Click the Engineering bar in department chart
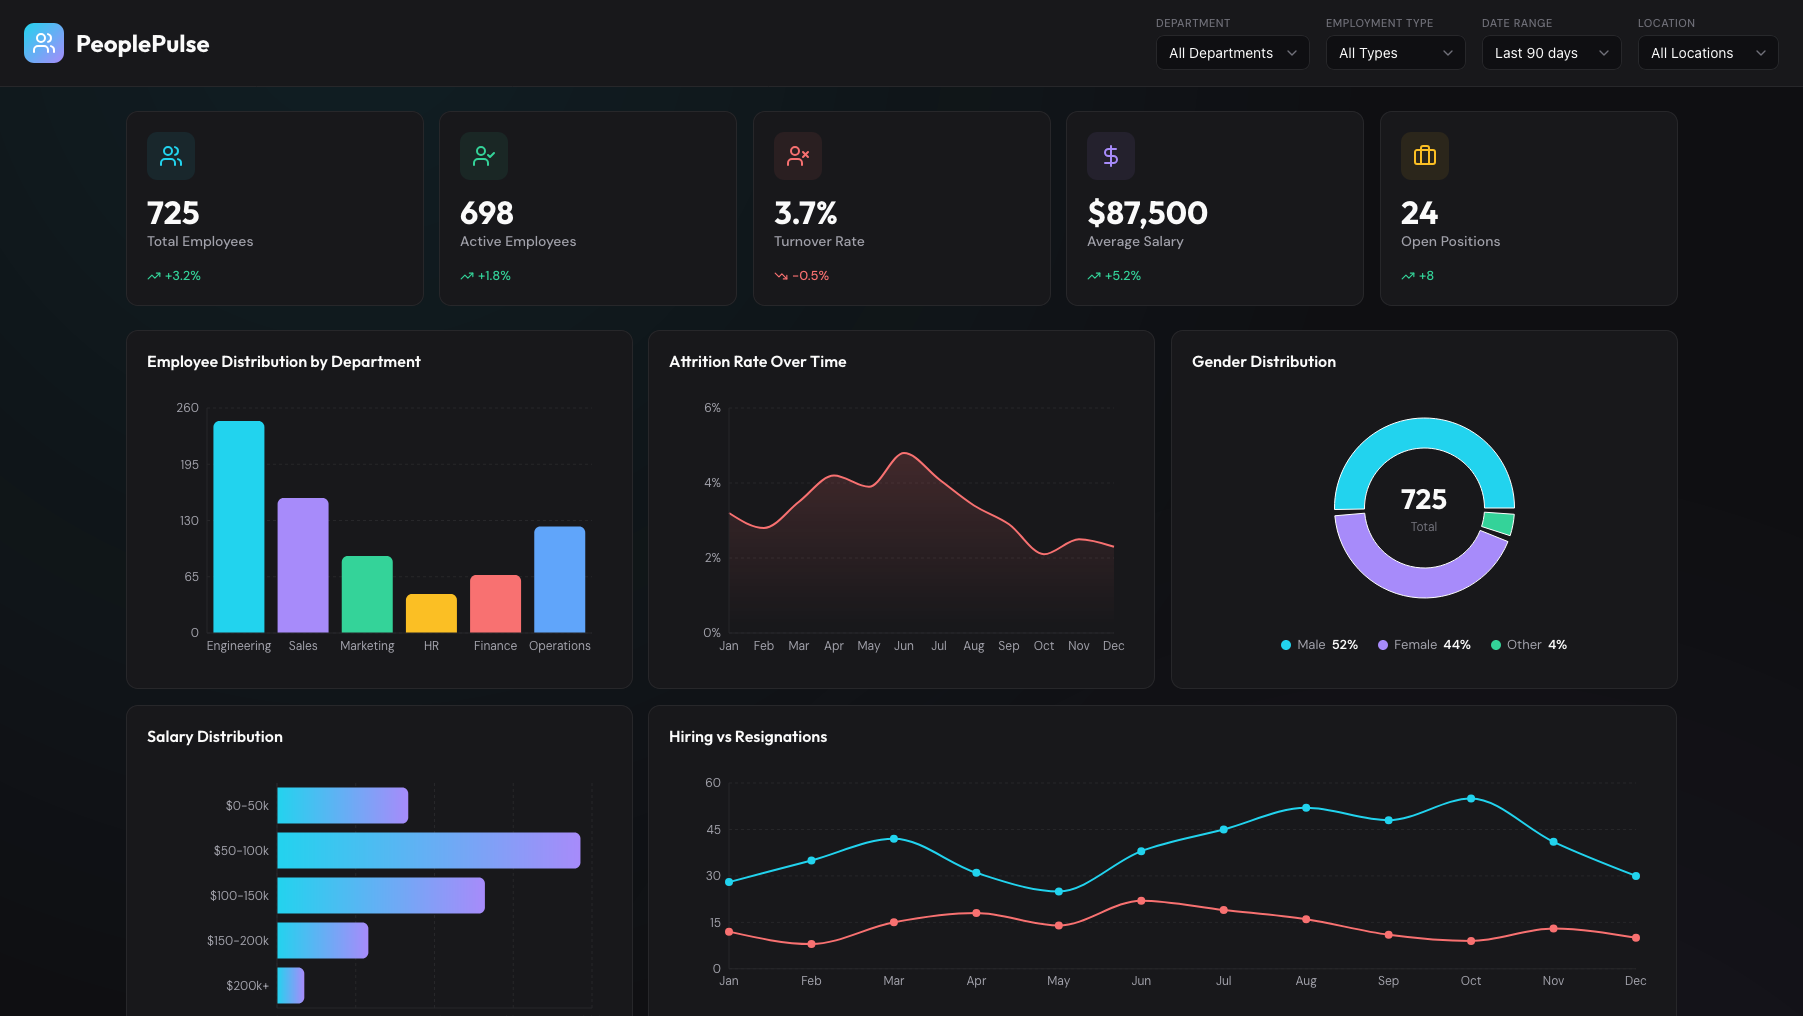 click(x=239, y=525)
